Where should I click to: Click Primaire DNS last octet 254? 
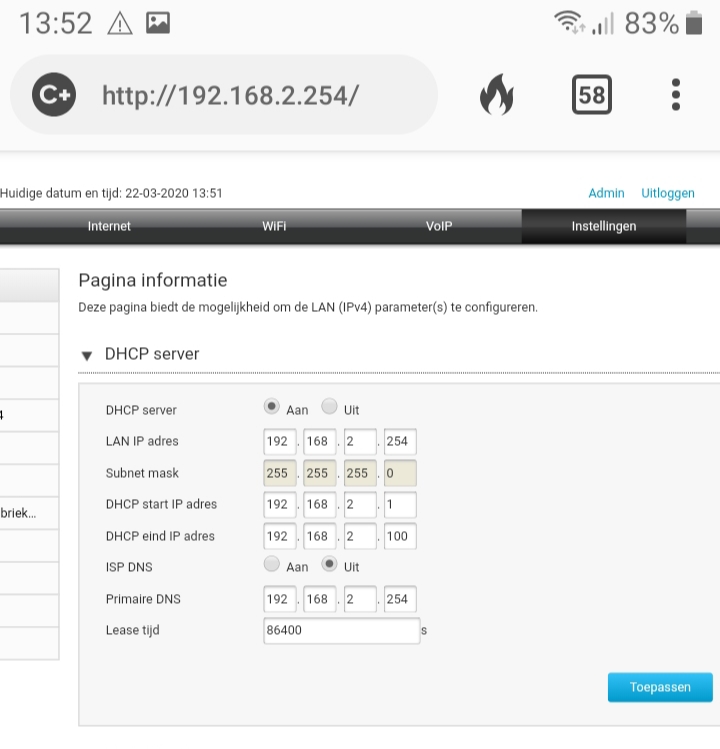point(400,599)
